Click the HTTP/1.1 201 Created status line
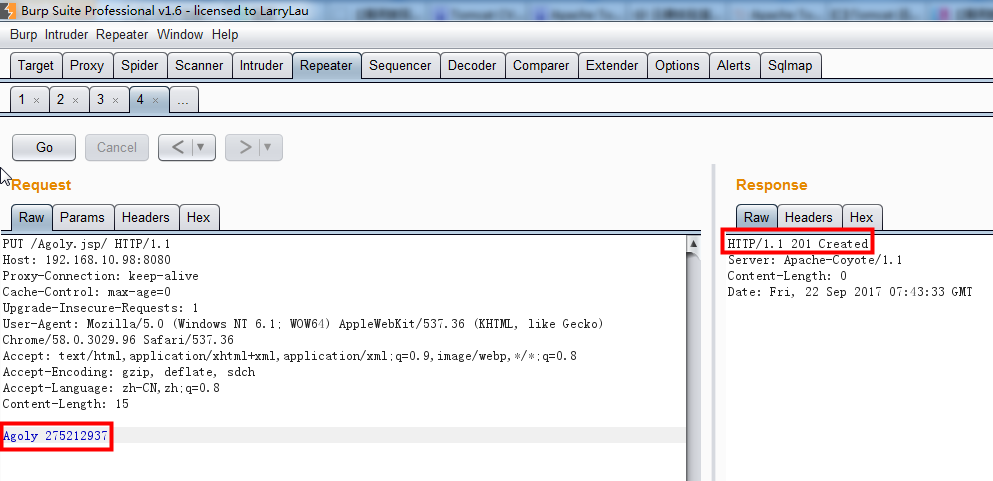Image resolution: width=993 pixels, height=481 pixels. click(x=798, y=244)
